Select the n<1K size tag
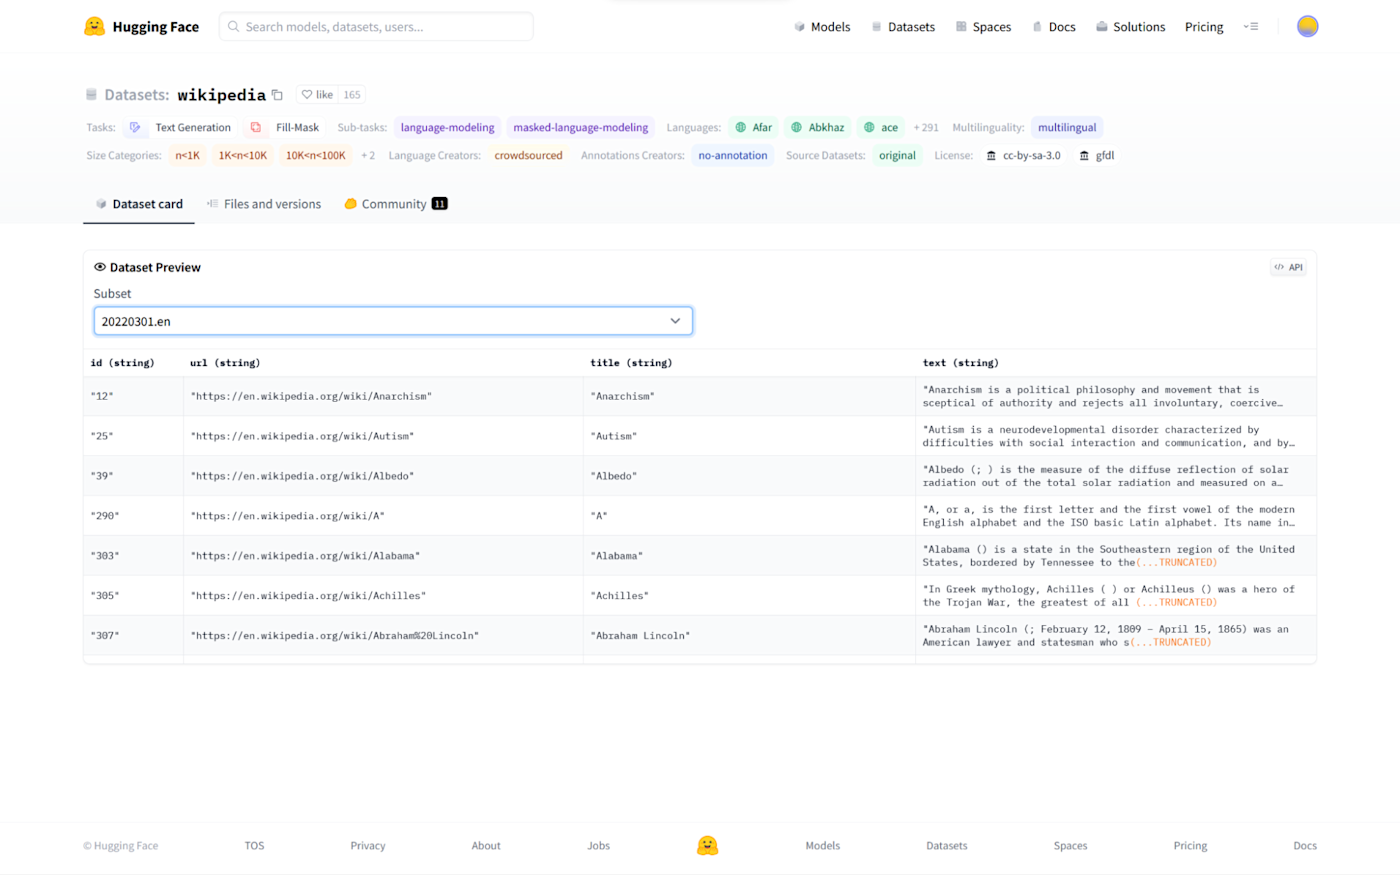This screenshot has width=1400, height=875. [187, 156]
